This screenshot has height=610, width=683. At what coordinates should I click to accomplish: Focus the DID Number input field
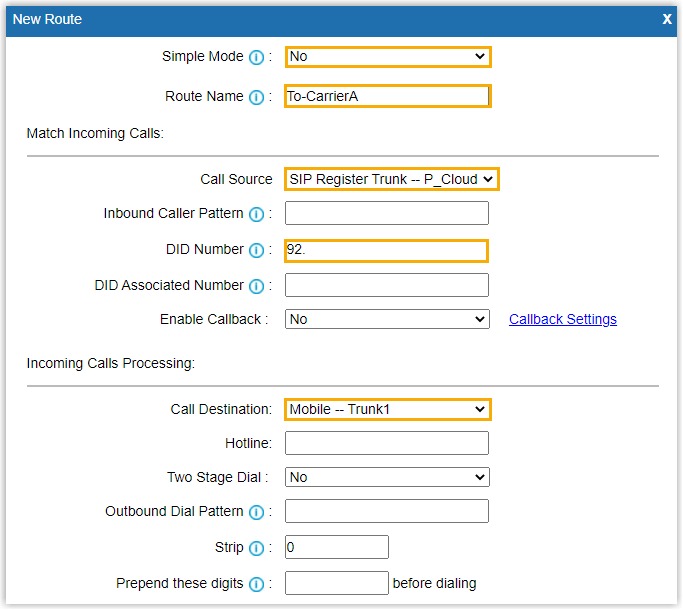[387, 251]
